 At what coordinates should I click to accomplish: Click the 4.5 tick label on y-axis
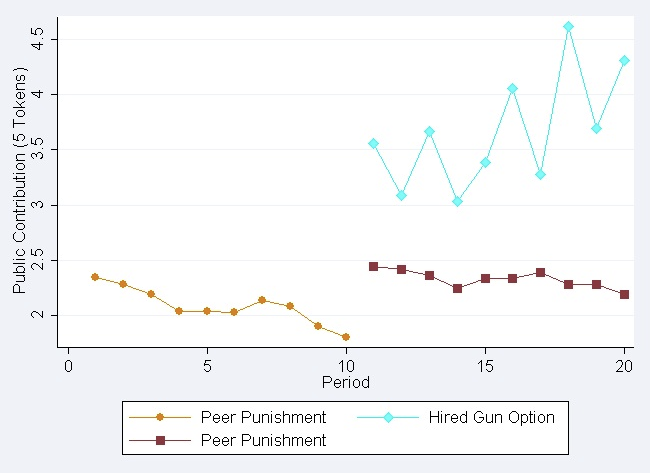click(x=39, y=39)
